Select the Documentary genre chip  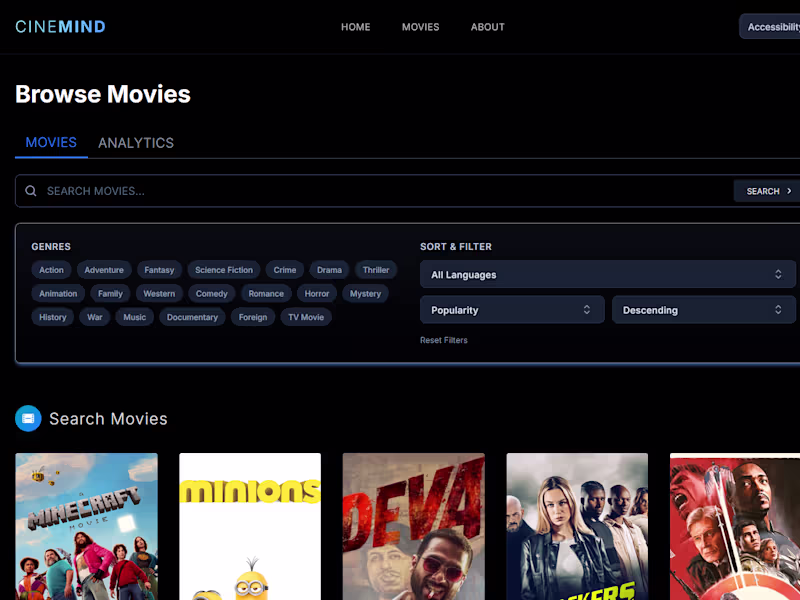click(192, 317)
